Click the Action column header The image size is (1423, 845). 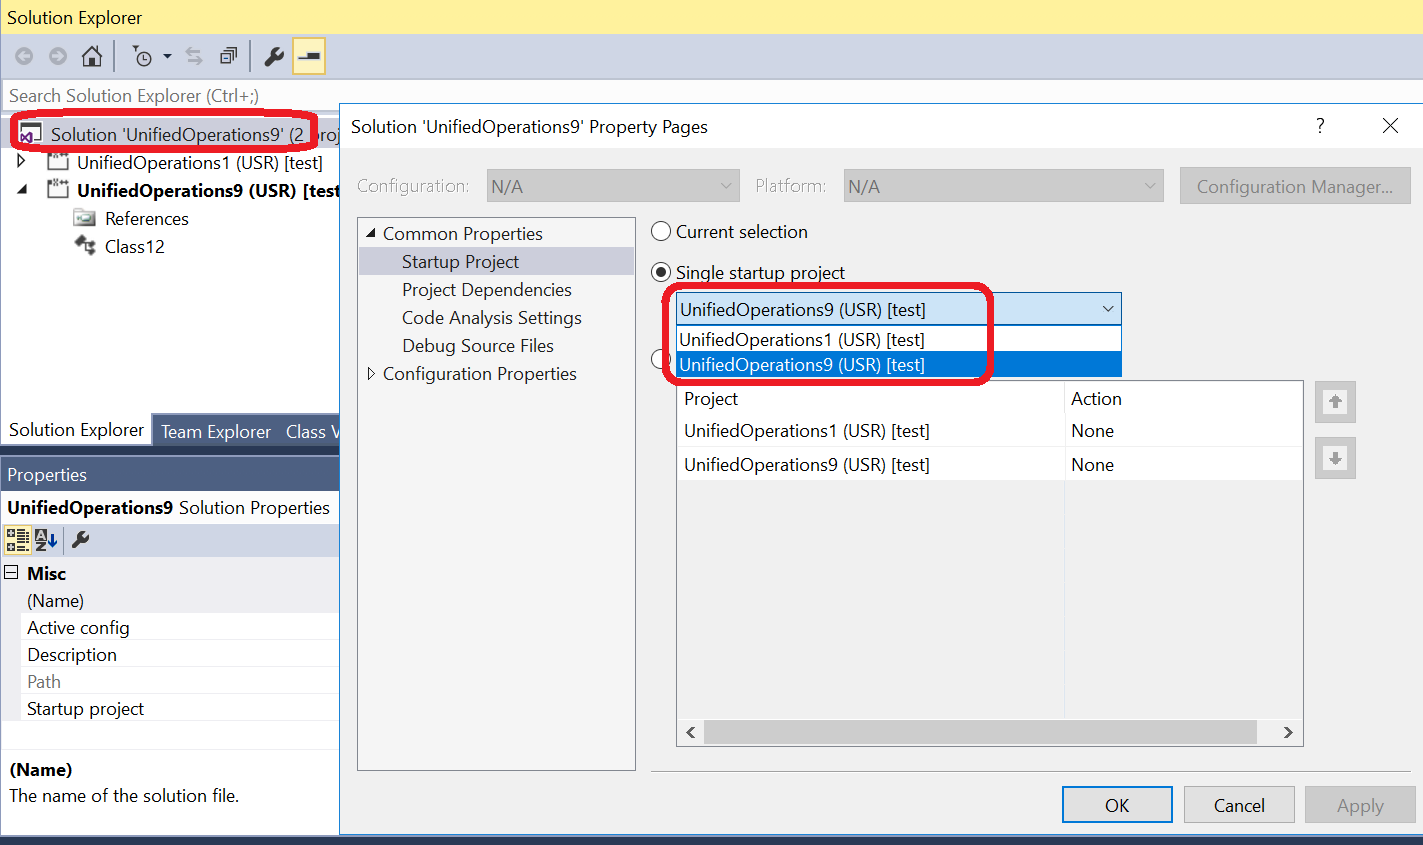(x=1184, y=398)
